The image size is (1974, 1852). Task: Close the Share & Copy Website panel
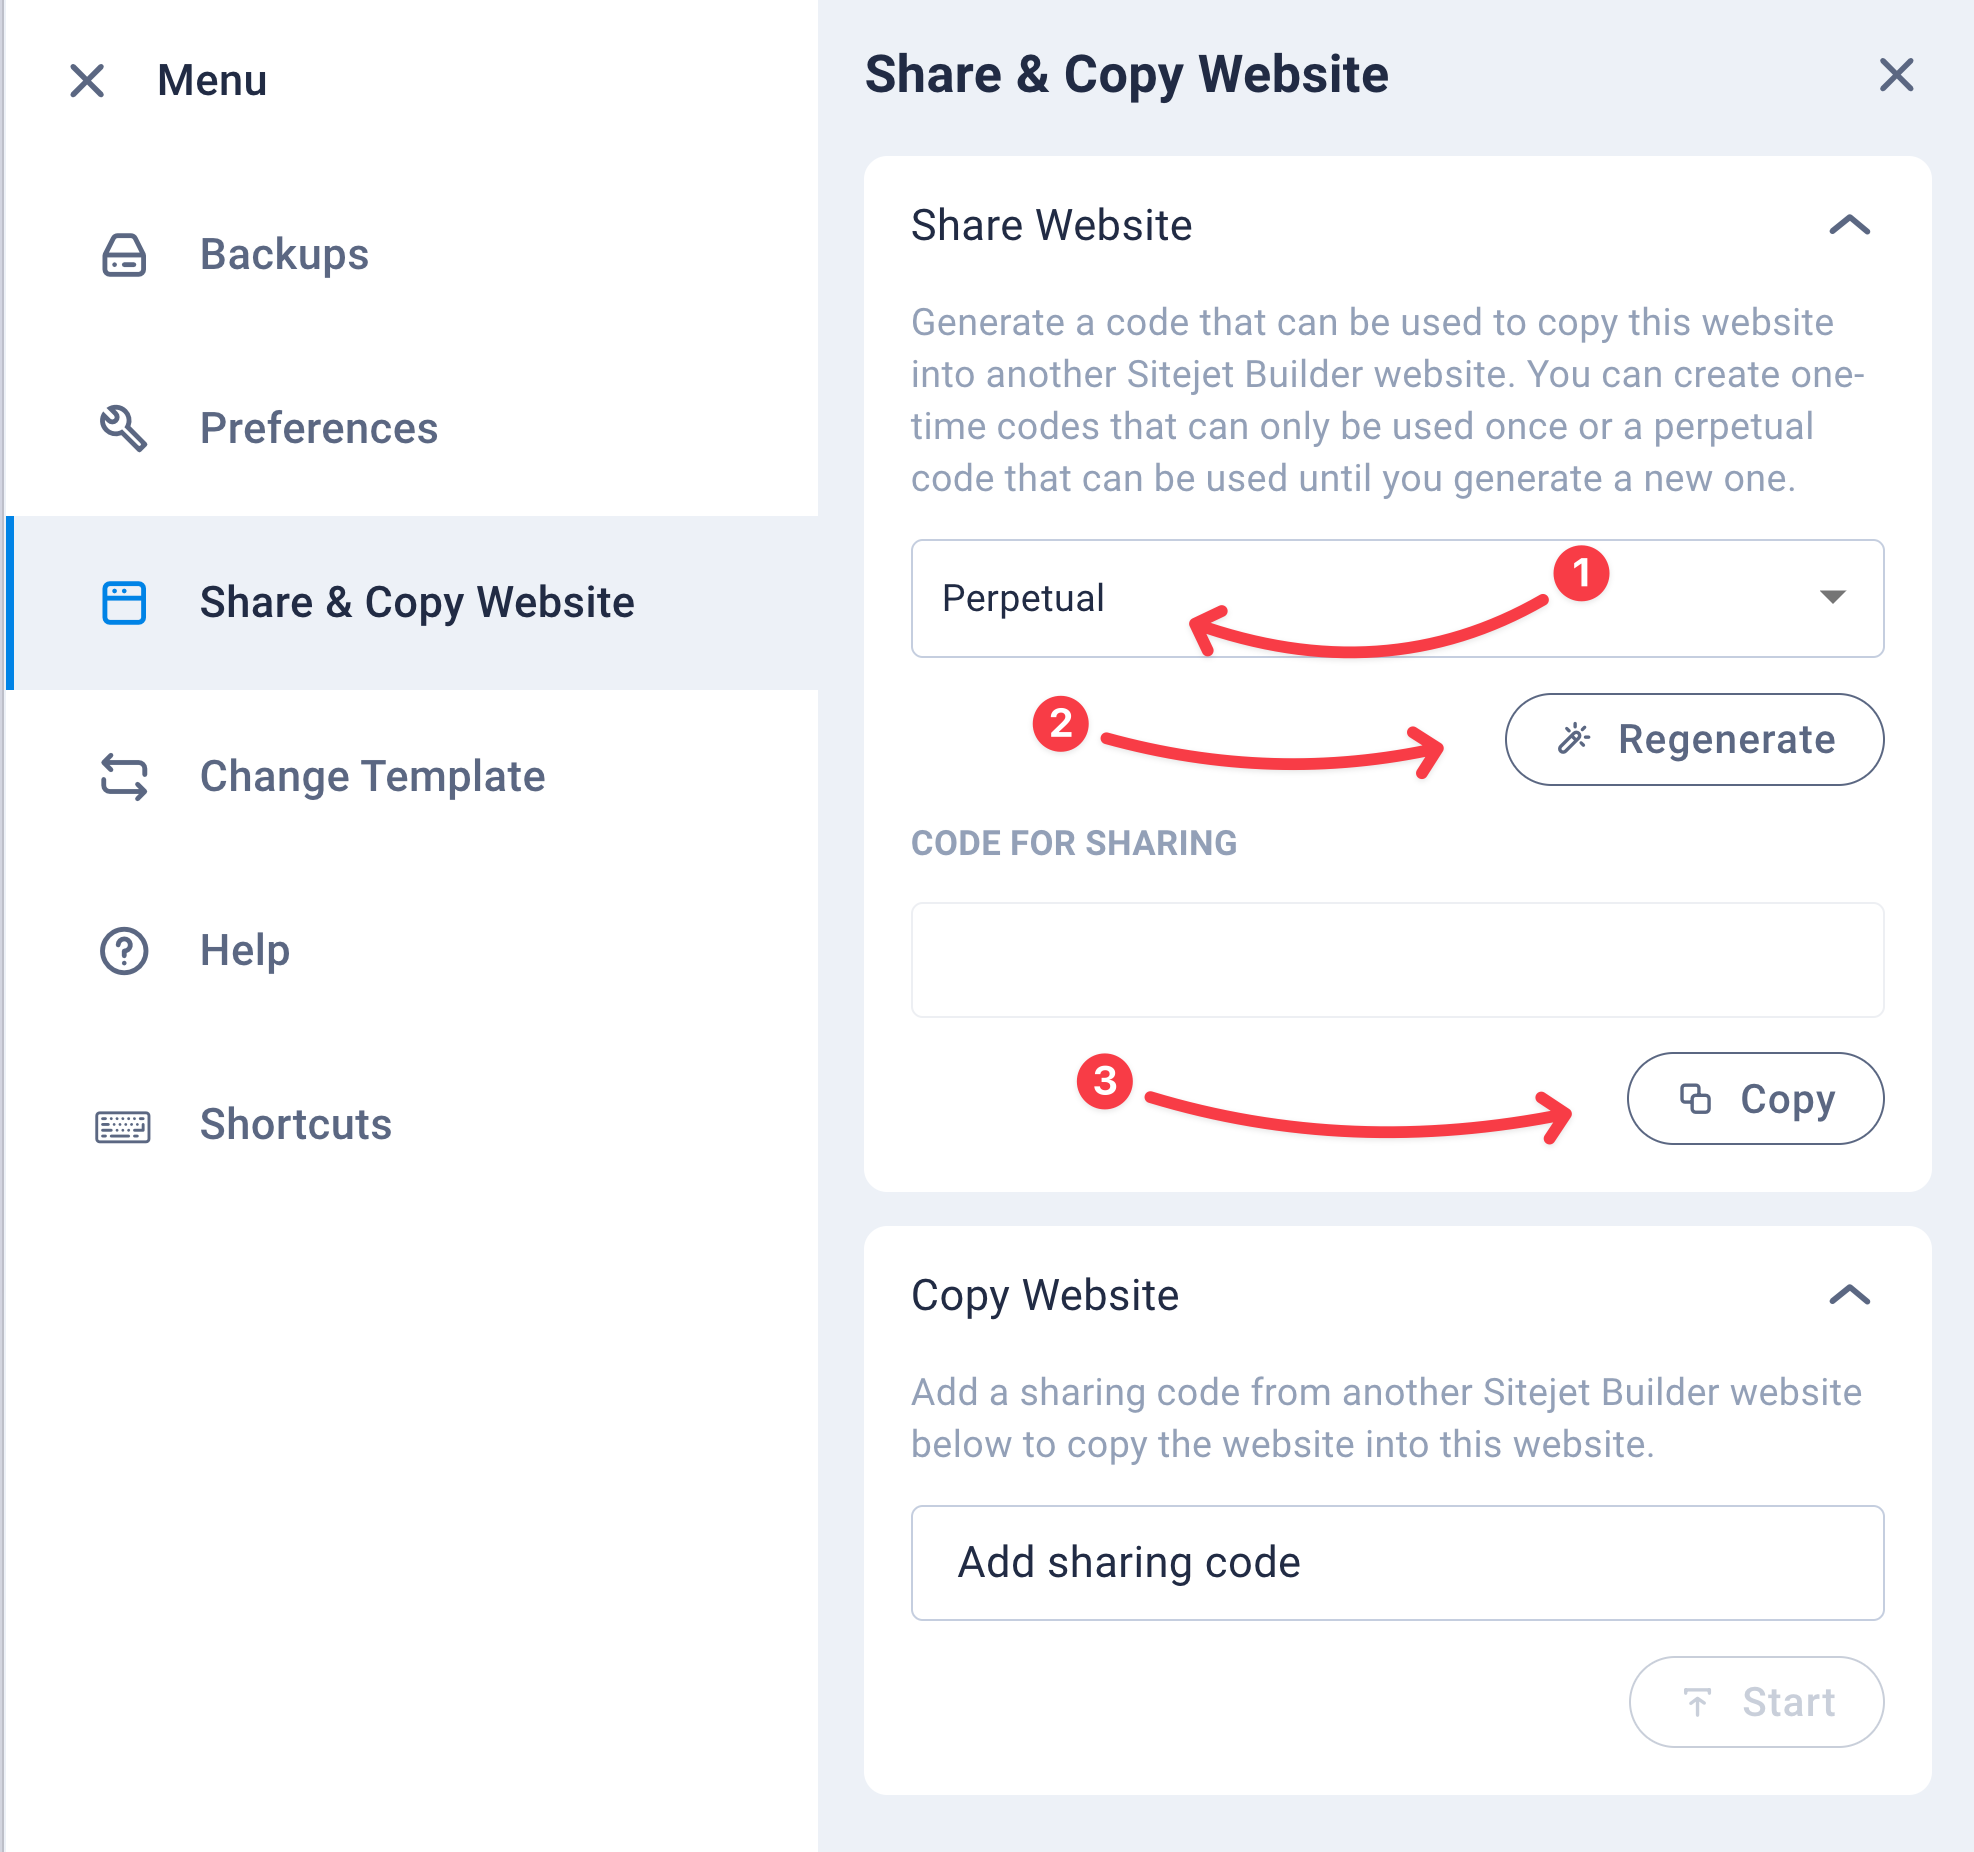[1896, 75]
